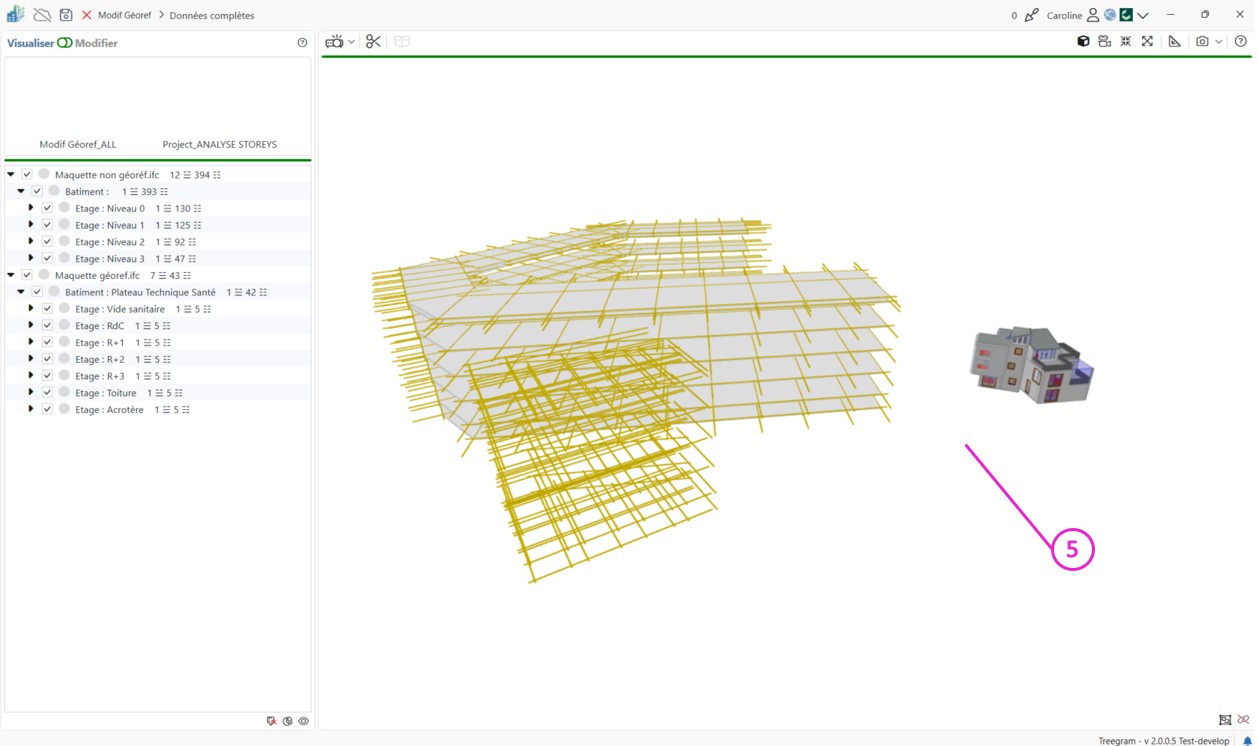Collapse the Maquette non géoréf.ifc node
Viewport: 1258px width, 746px height.
click(11, 175)
